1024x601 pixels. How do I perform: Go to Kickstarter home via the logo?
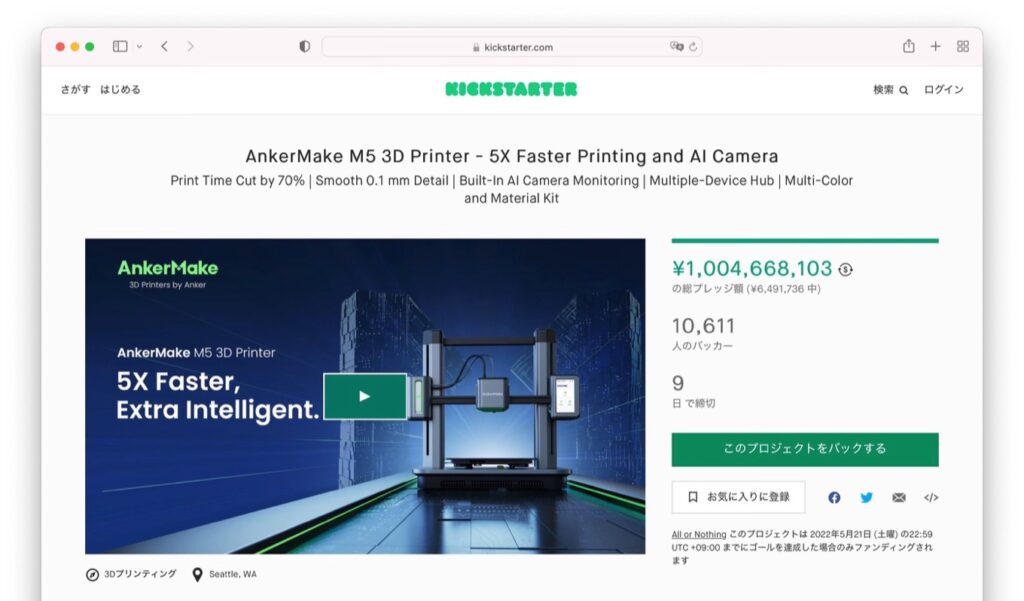[x=512, y=89]
